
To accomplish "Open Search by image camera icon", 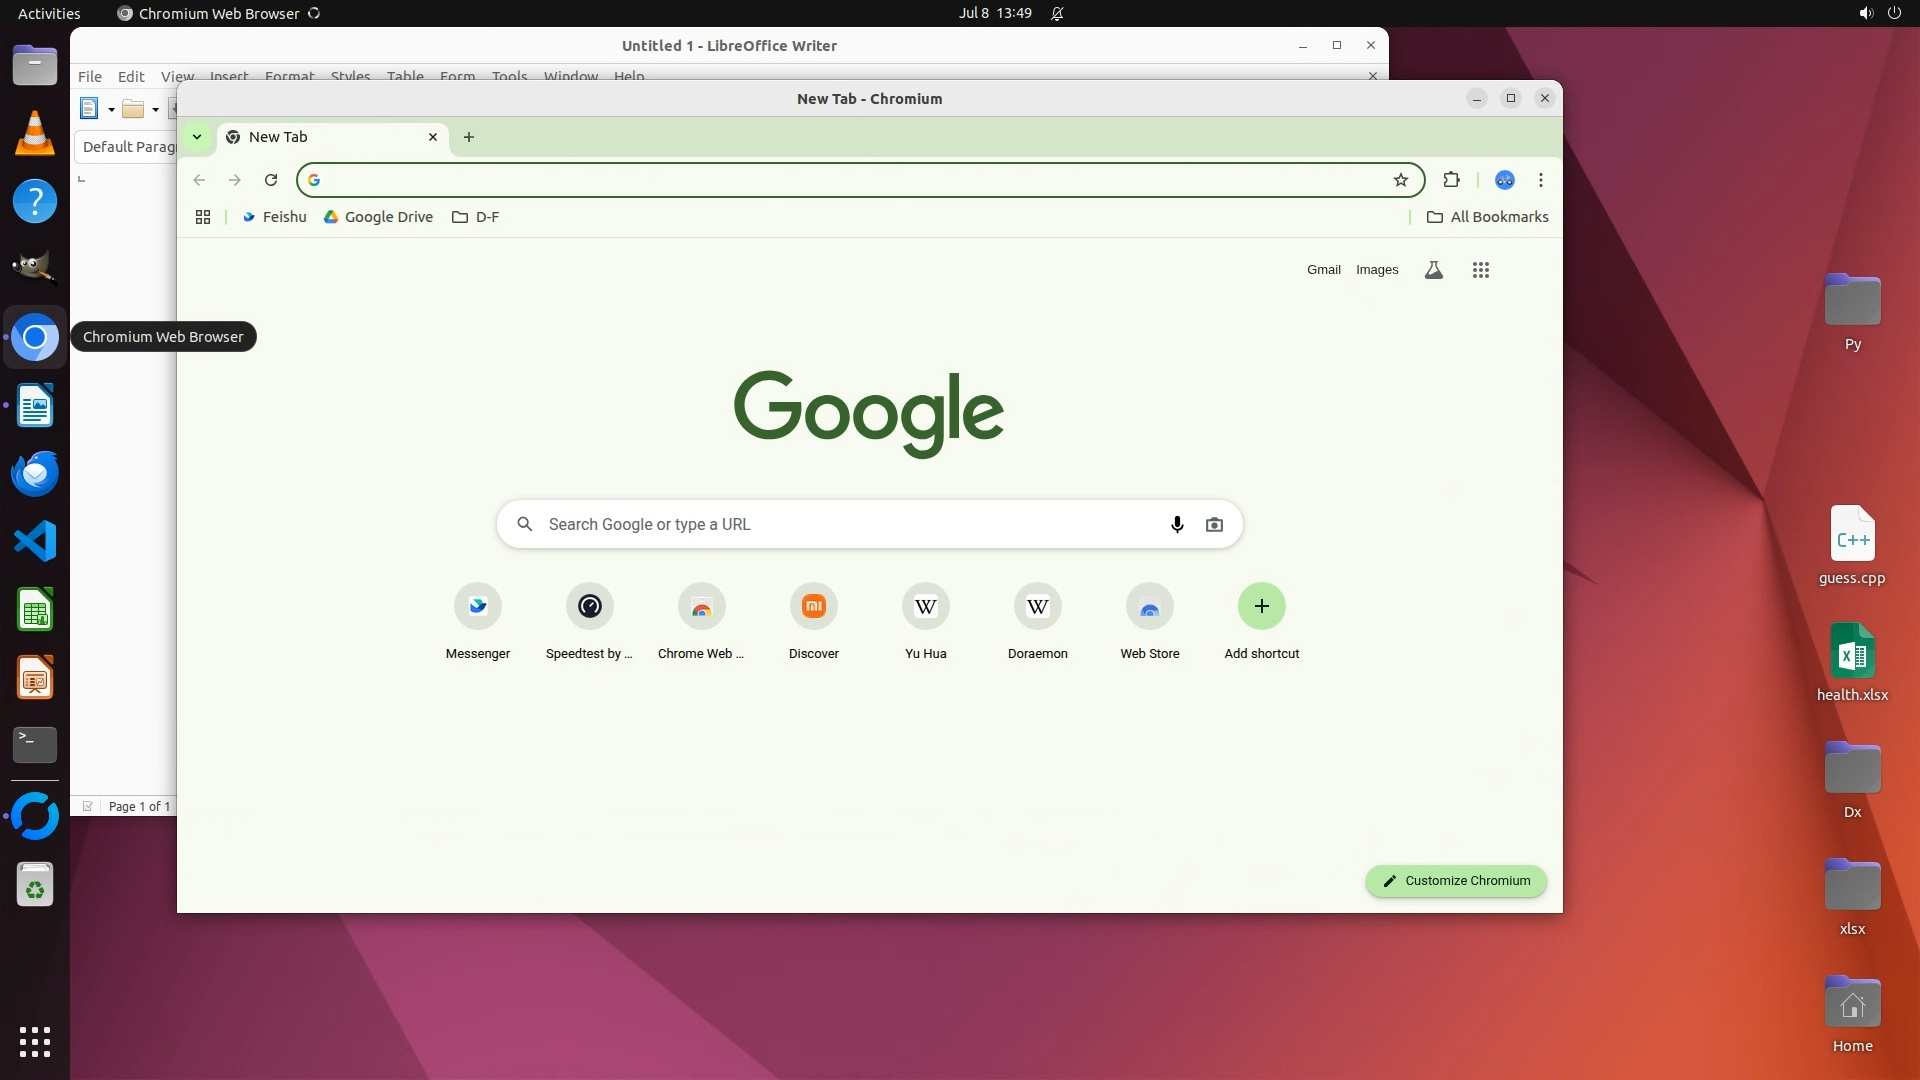I will pyautogui.click(x=1214, y=525).
